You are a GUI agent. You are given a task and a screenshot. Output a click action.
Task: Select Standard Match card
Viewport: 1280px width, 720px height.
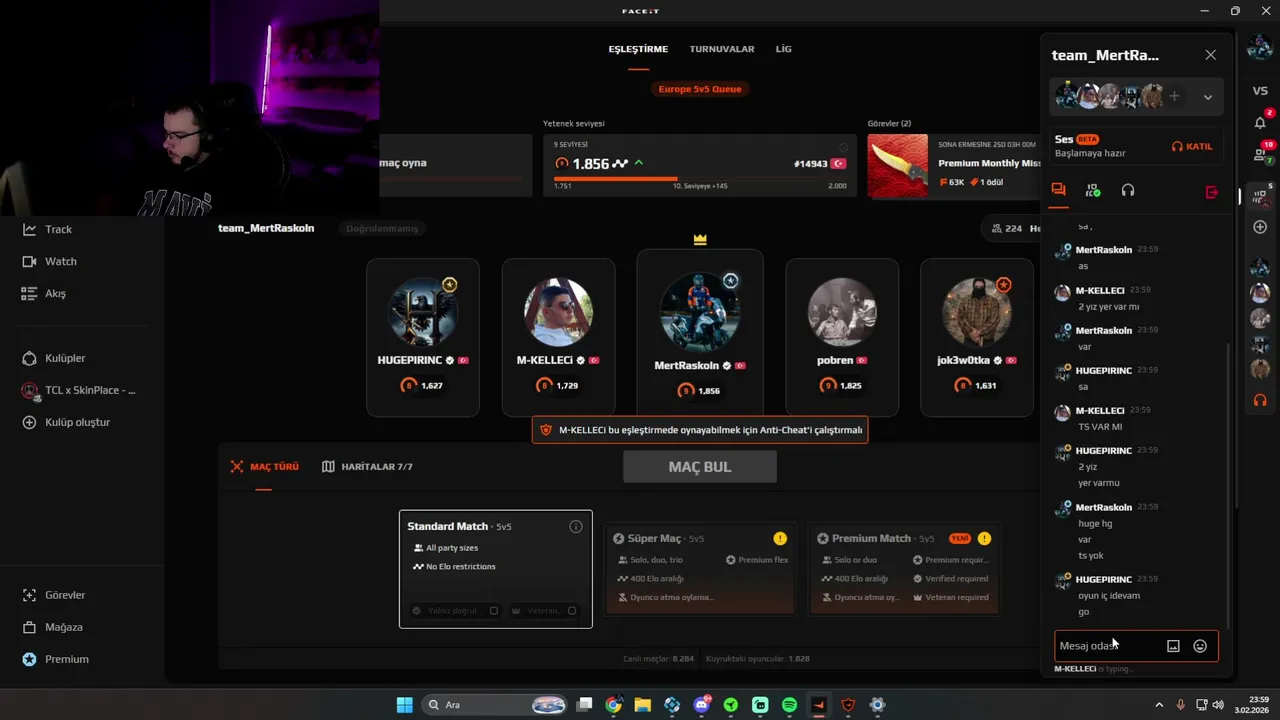pyautogui.click(x=496, y=569)
